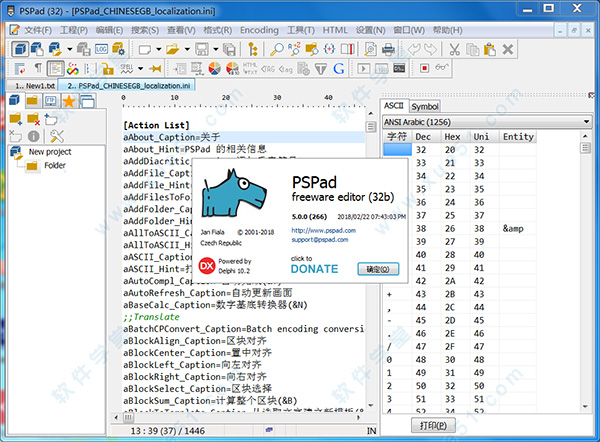This screenshot has width=600, height=442.
Task: Open the 编辑(E) menu
Action: [109, 30]
